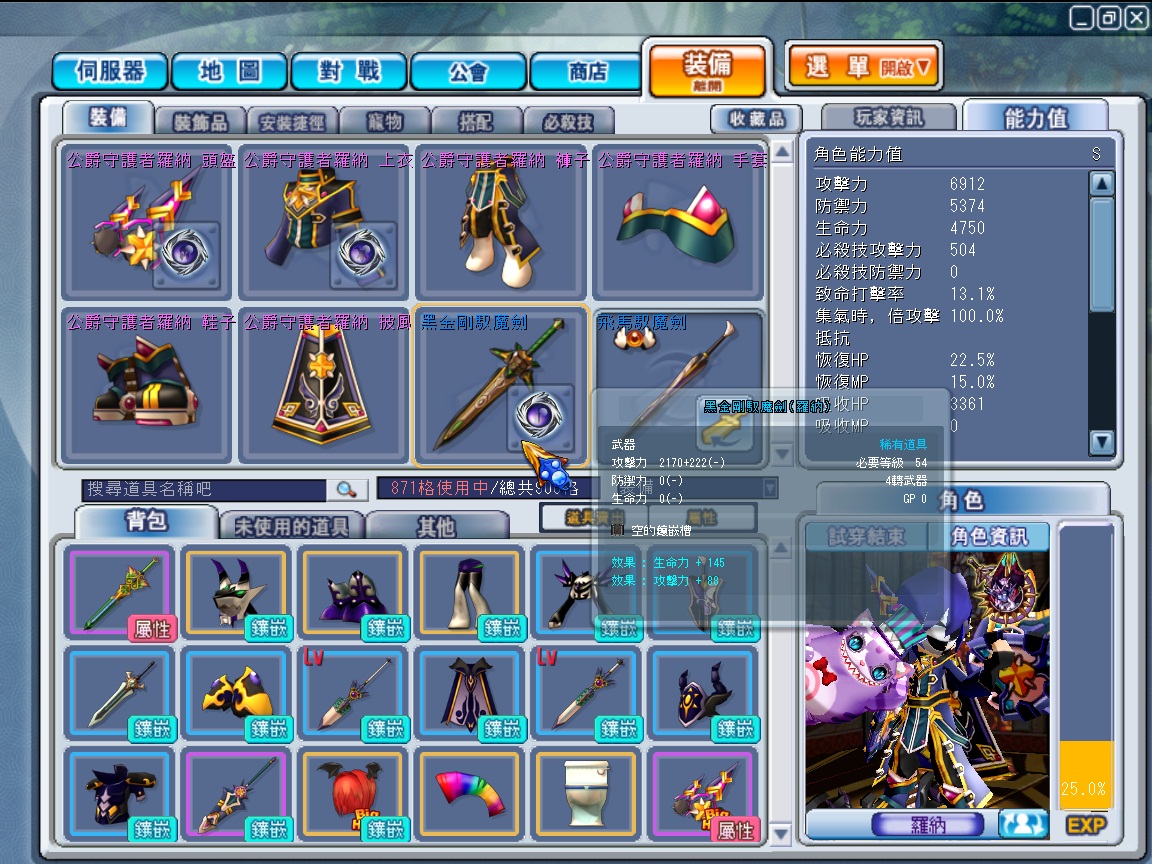Pick the yellow and black gloves item
The width and height of the screenshot is (1152, 864).
pos(237,694)
